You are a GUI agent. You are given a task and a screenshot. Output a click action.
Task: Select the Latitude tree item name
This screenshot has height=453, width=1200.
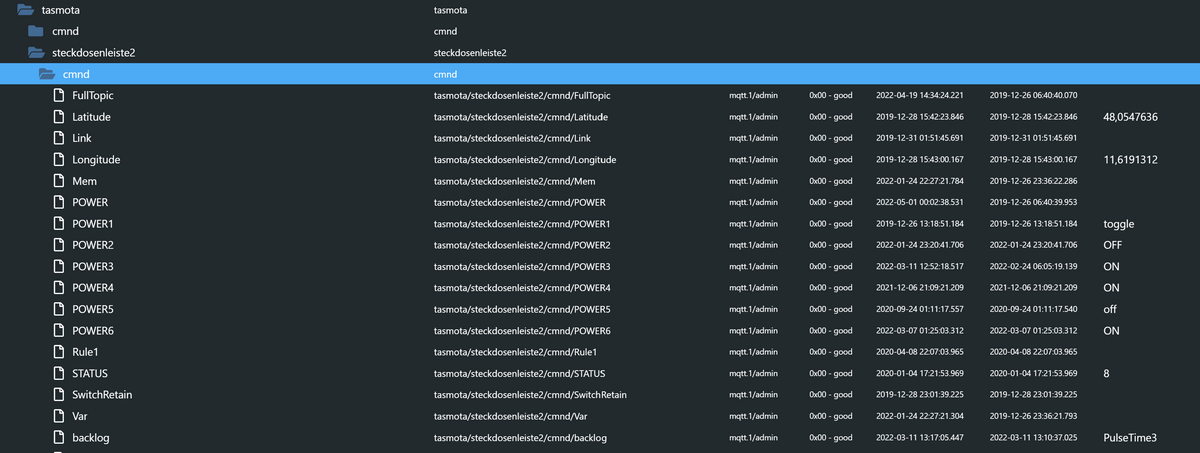(x=91, y=116)
